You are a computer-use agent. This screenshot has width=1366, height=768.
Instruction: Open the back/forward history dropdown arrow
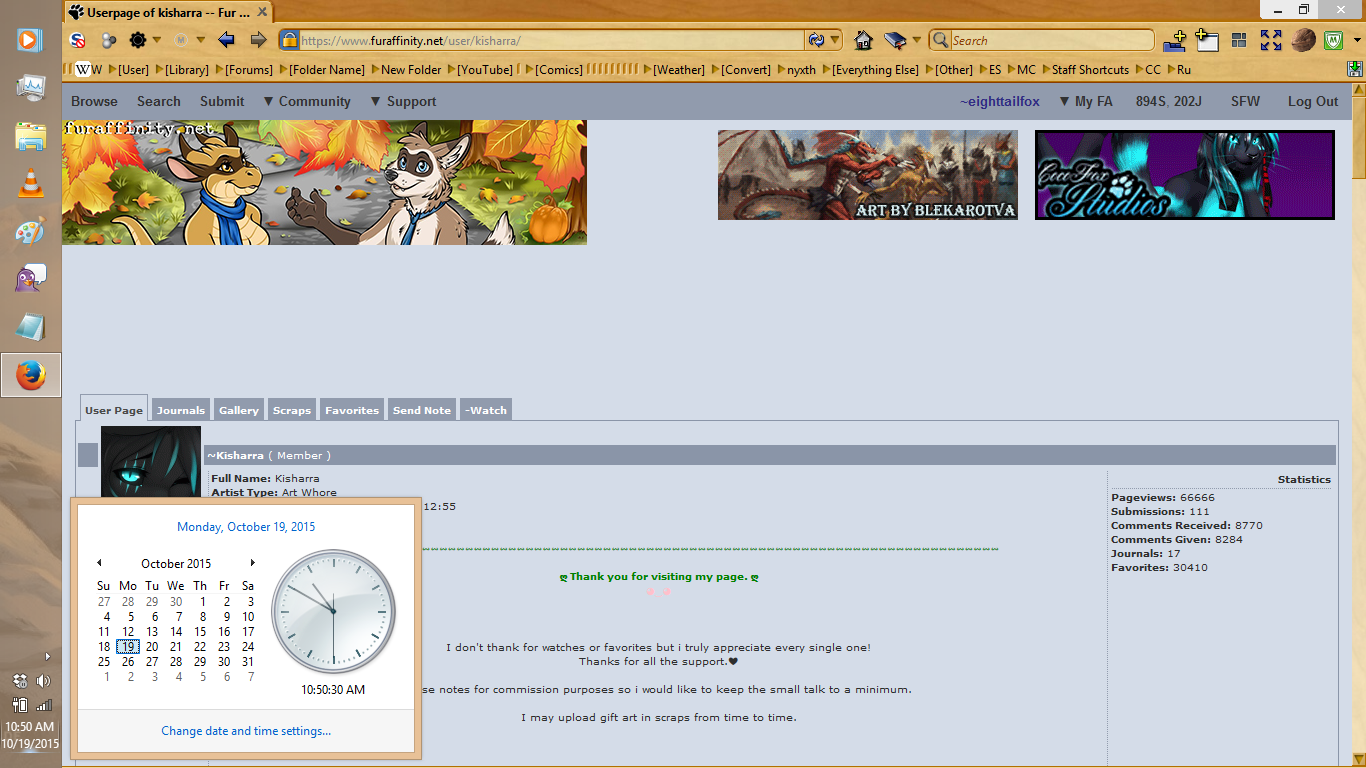[x=200, y=40]
